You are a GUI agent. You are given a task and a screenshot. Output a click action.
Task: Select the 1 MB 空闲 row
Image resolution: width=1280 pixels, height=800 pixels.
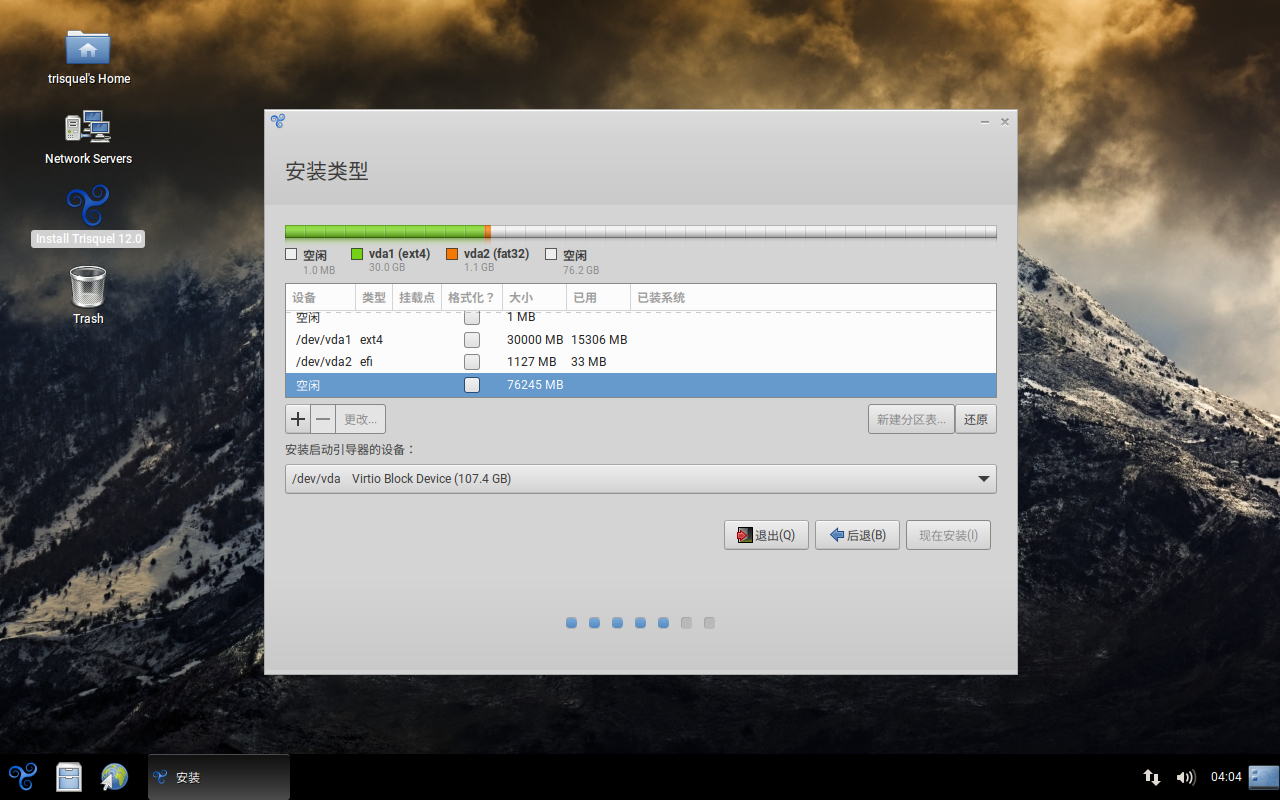[x=640, y=317]
